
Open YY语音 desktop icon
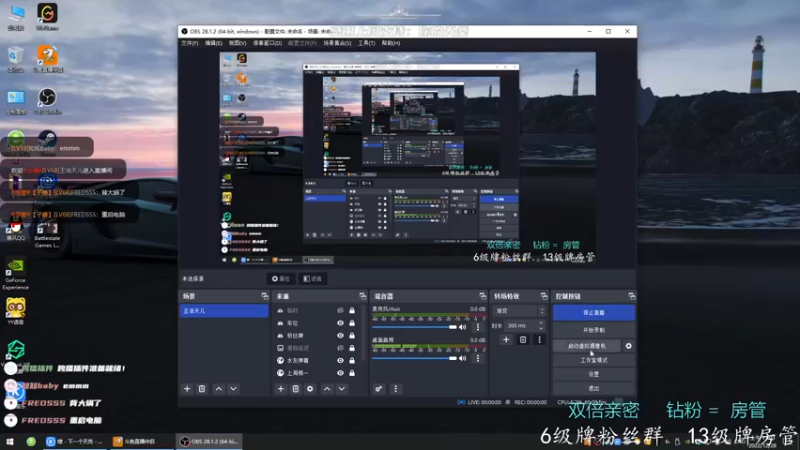16,311
